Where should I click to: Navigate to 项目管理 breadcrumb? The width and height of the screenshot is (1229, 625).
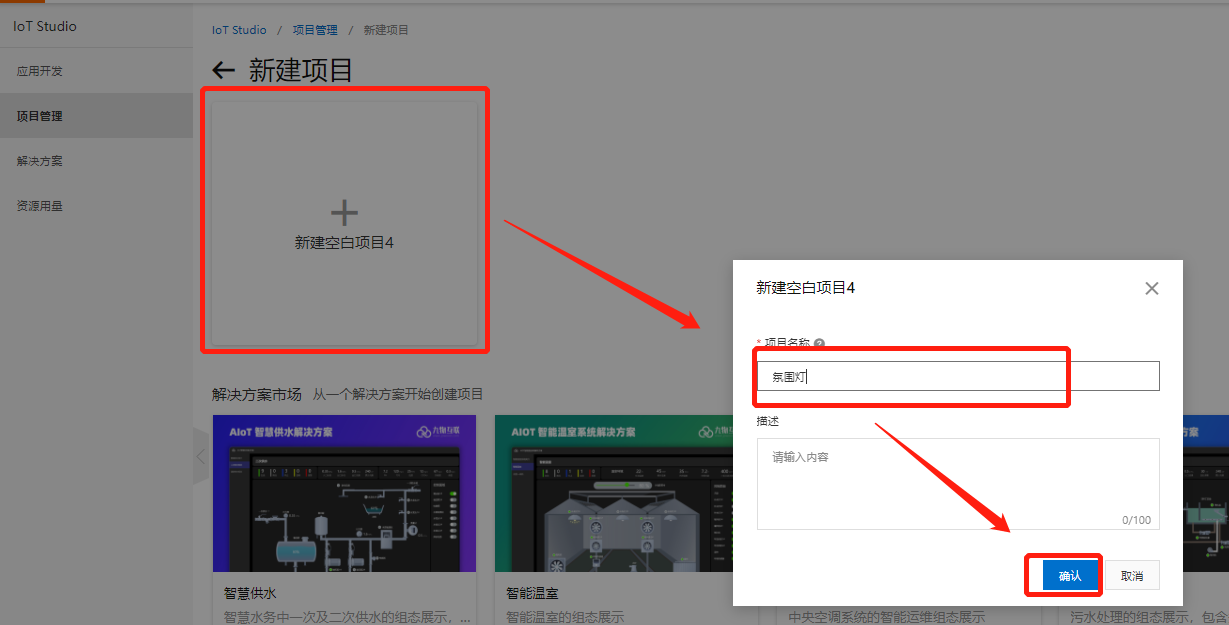coord(315,30)
